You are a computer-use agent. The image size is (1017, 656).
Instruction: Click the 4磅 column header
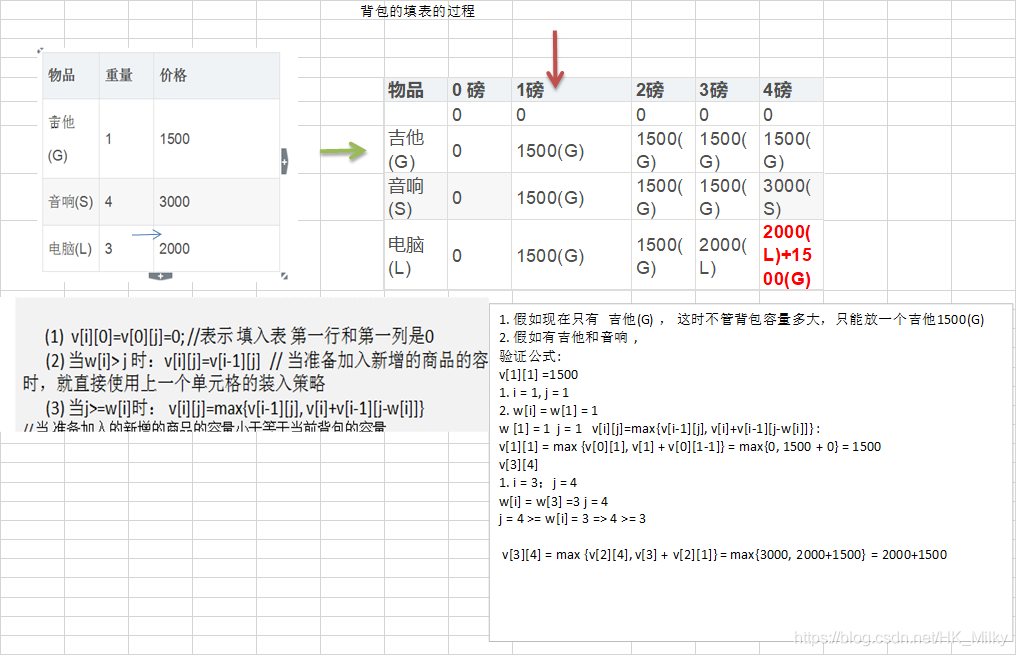(x=780, y=89)
